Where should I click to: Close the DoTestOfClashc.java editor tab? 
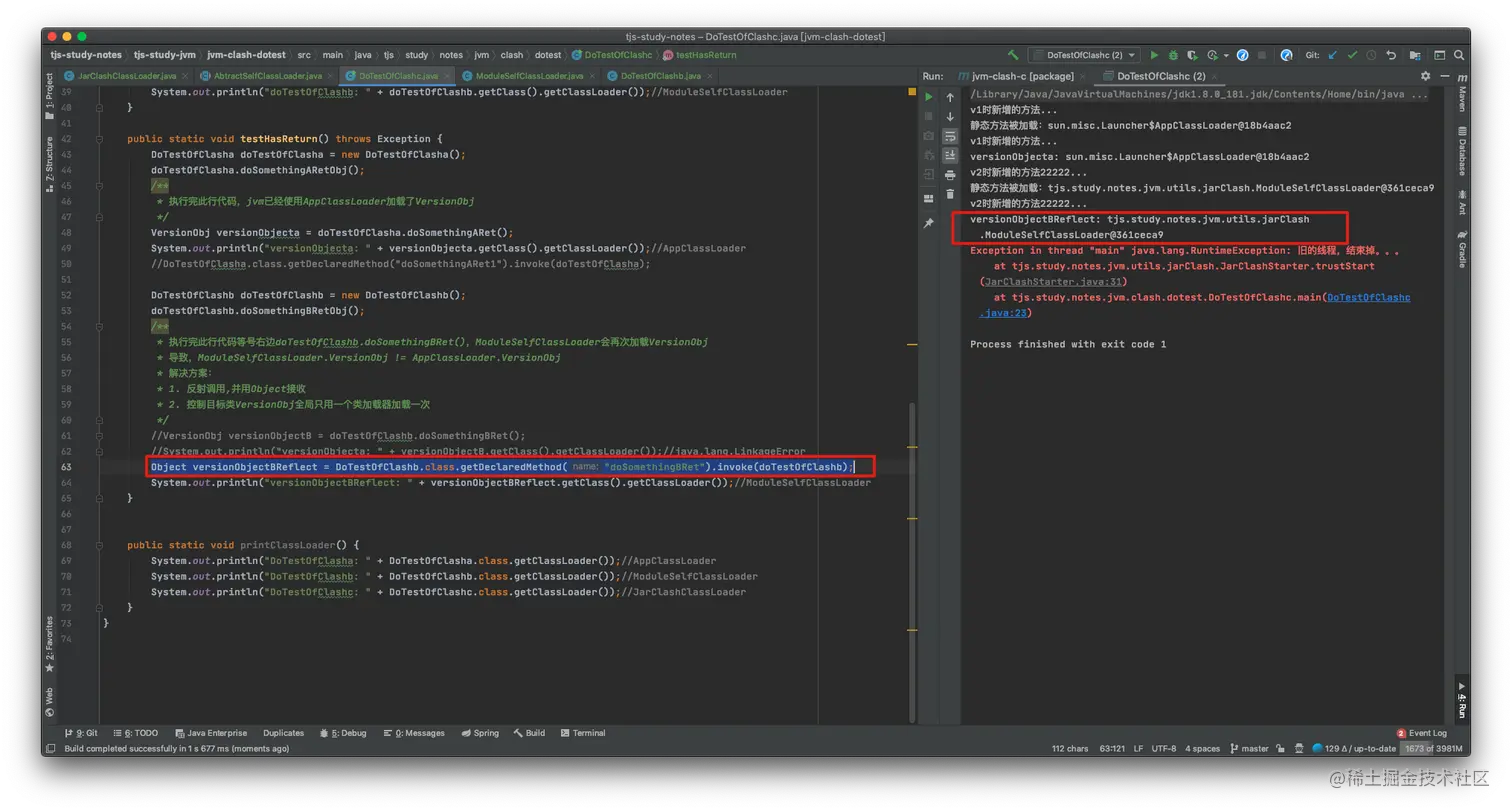449,76
